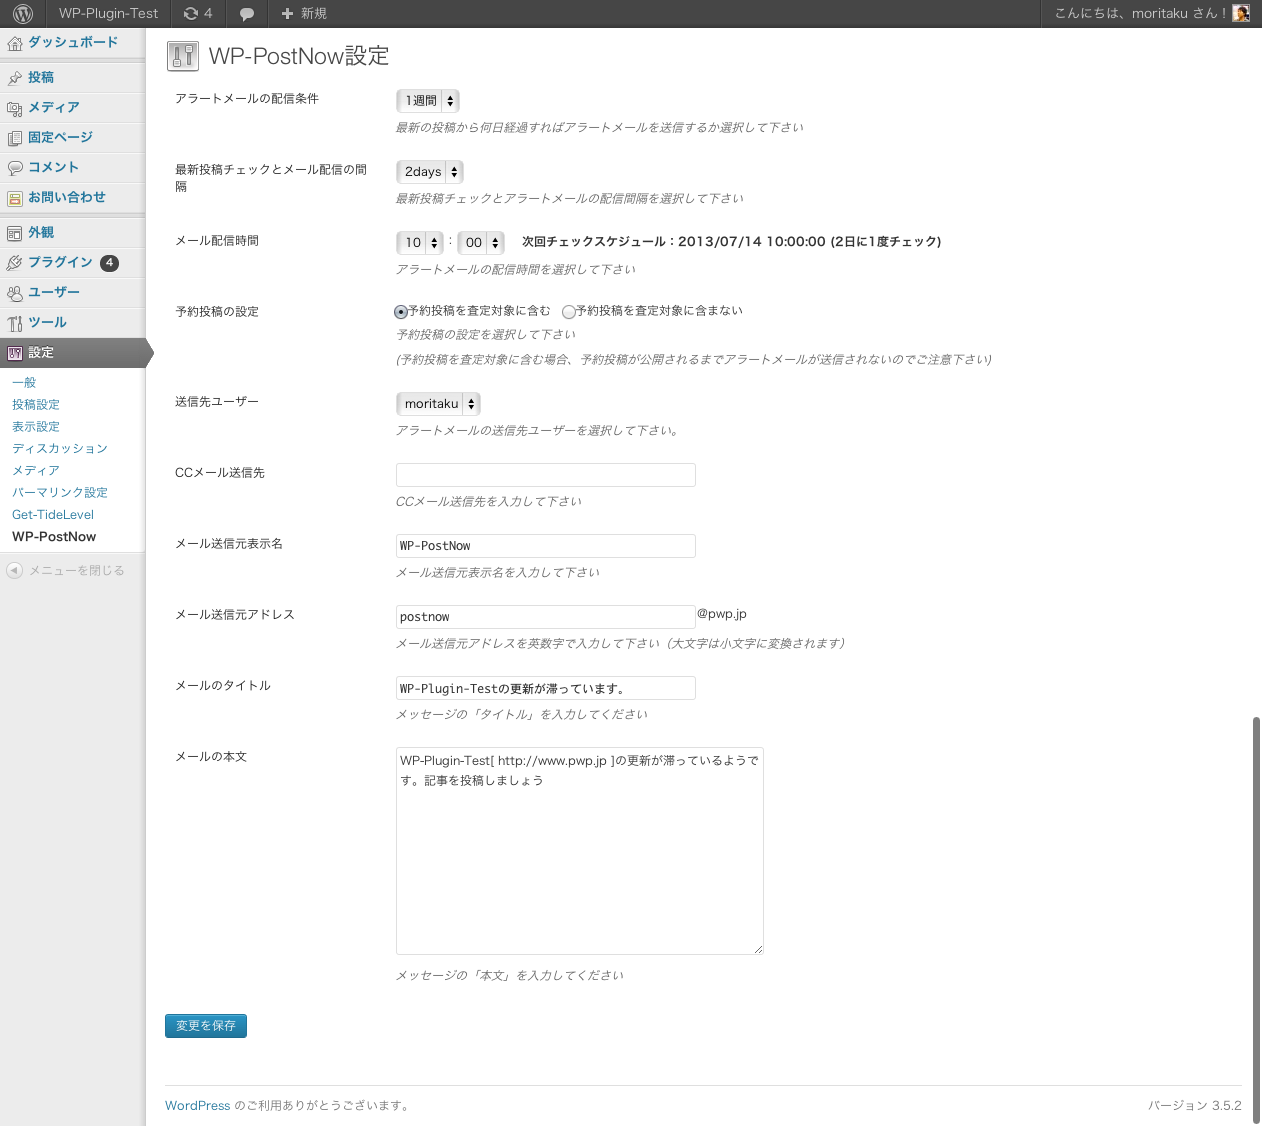1262x1126 pixels.
Task: Open メディア settings submenu link
Action: (36, 470)
